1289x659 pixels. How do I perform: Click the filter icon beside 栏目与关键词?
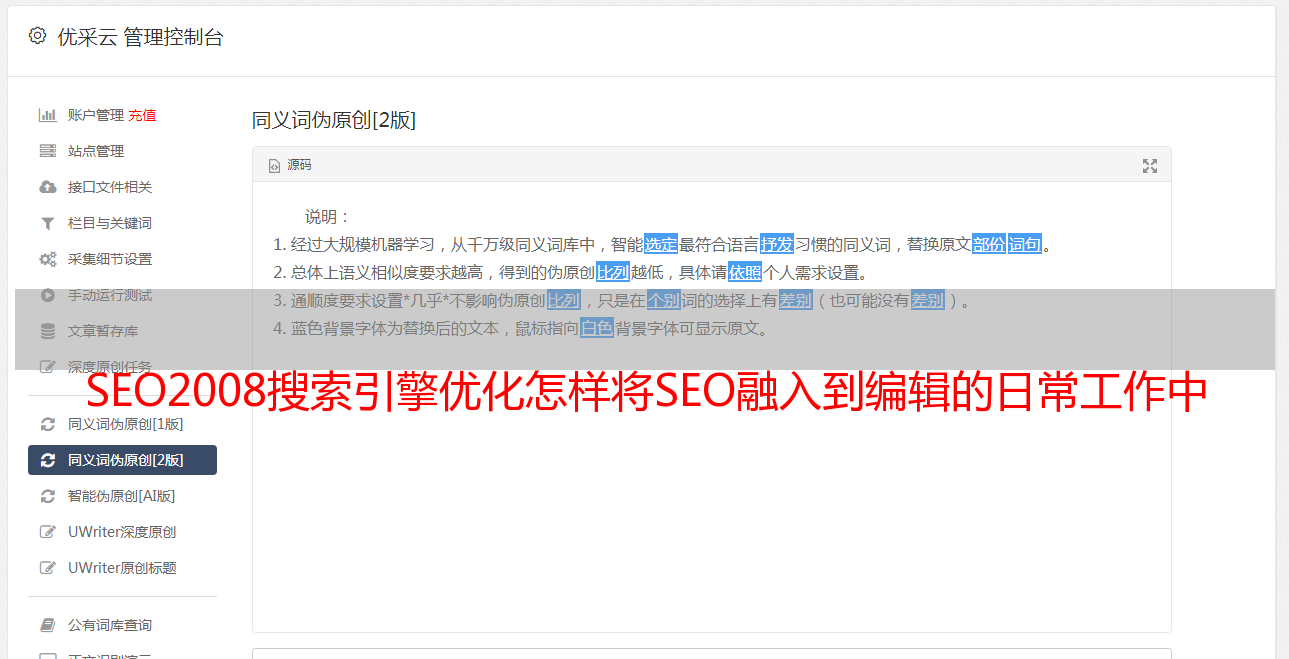(47, 223)
